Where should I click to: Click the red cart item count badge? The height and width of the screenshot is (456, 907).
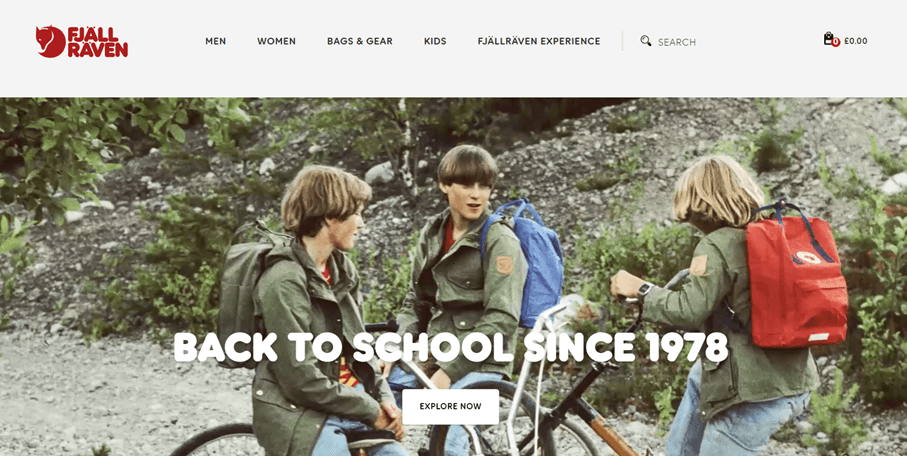pyautogui.click(x=836, y=43)
